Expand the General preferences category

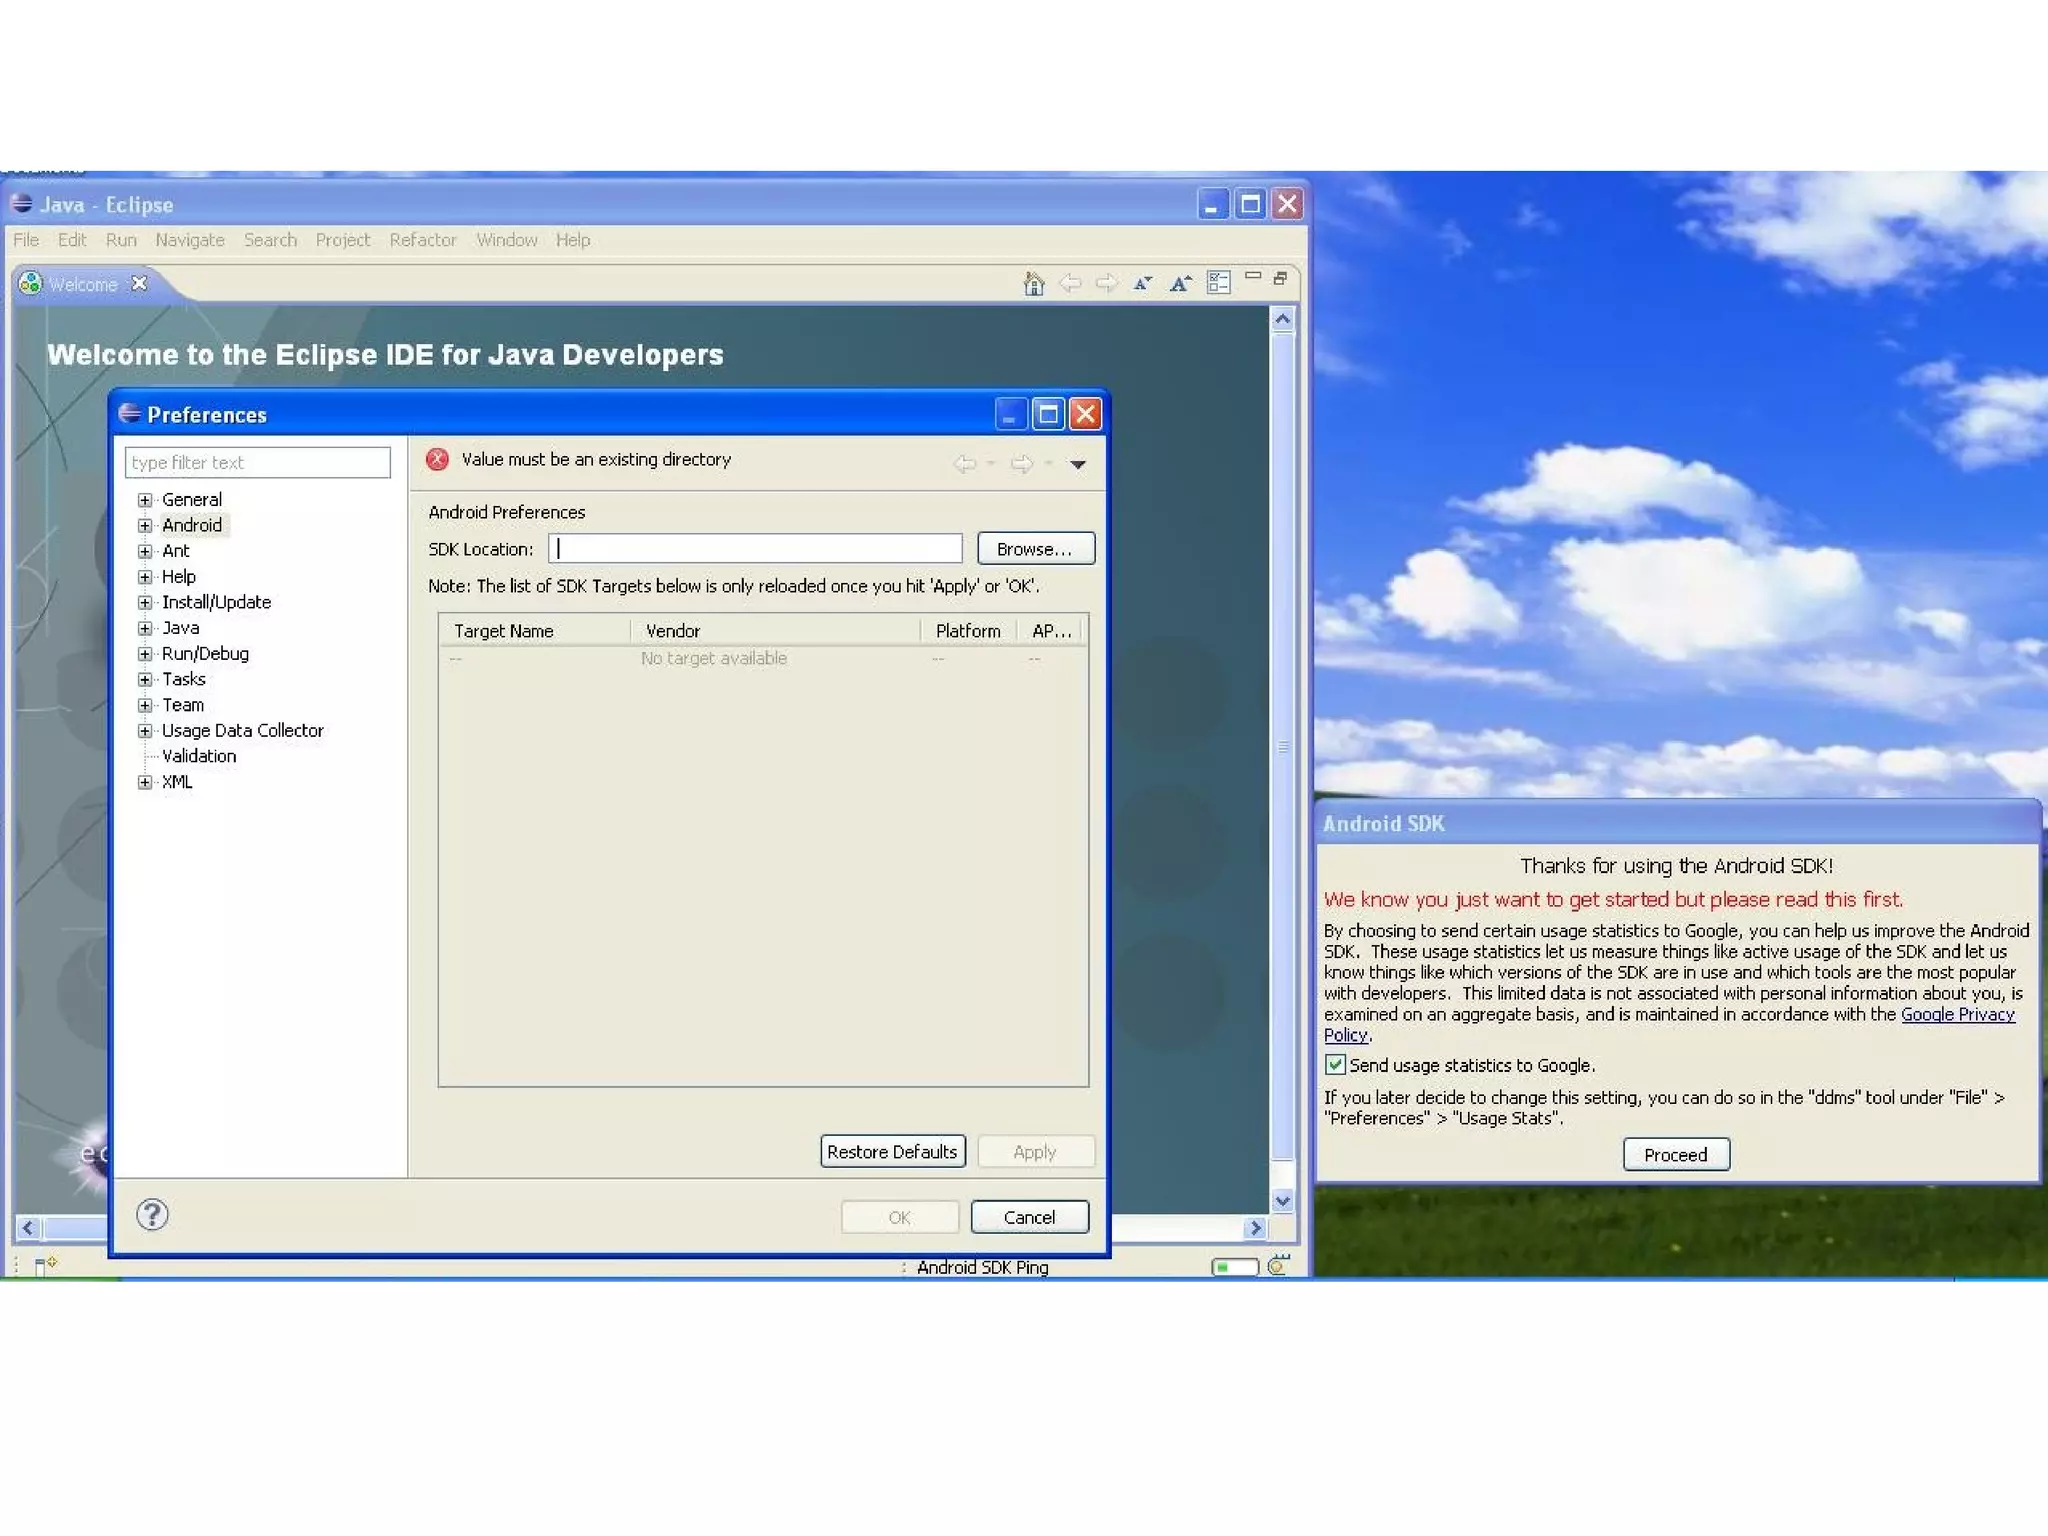(145, 499)
